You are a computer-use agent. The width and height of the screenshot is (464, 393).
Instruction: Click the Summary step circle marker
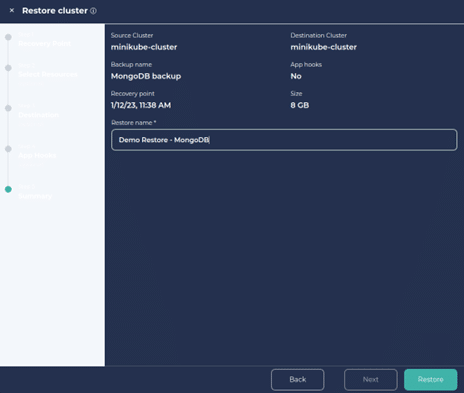8,189
